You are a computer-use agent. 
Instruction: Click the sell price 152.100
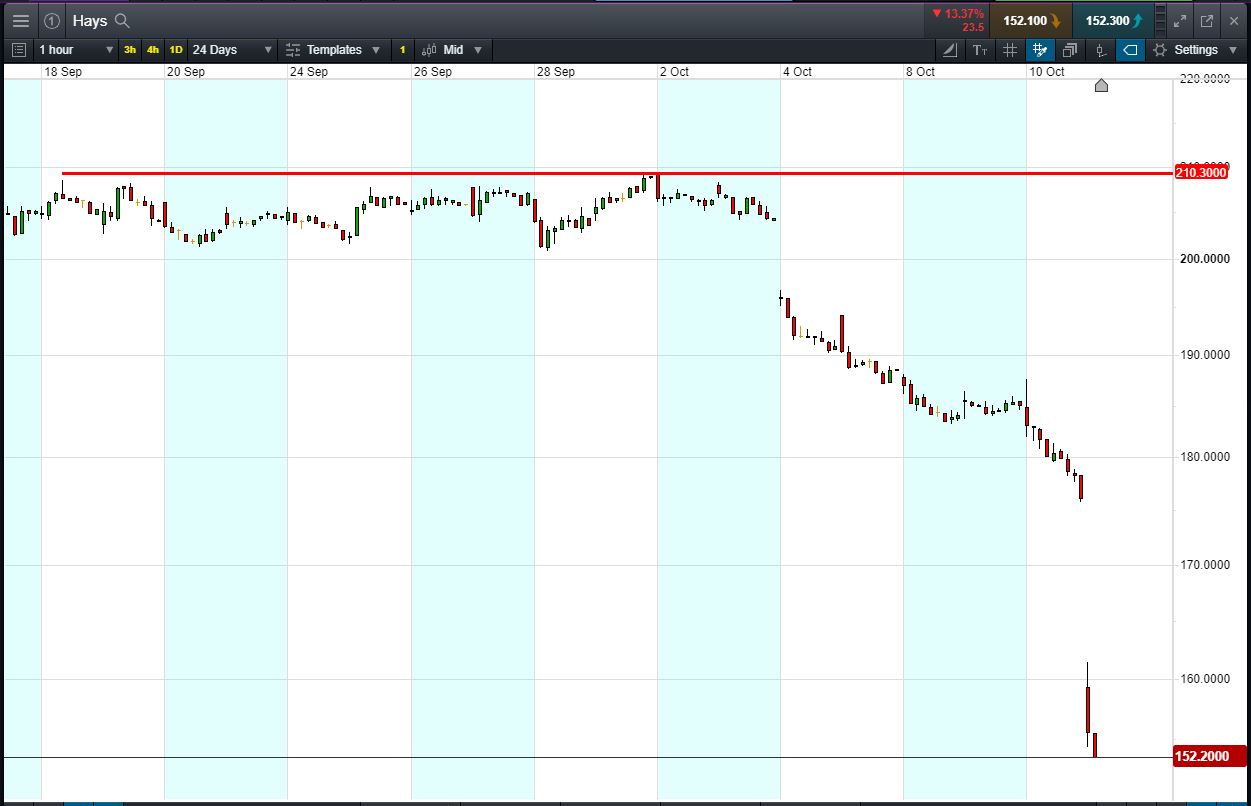tap(1031, 20)
